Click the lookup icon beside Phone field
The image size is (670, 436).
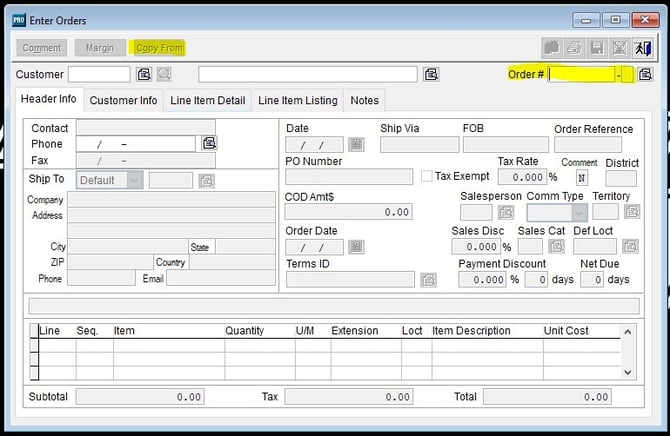[209, 144]
